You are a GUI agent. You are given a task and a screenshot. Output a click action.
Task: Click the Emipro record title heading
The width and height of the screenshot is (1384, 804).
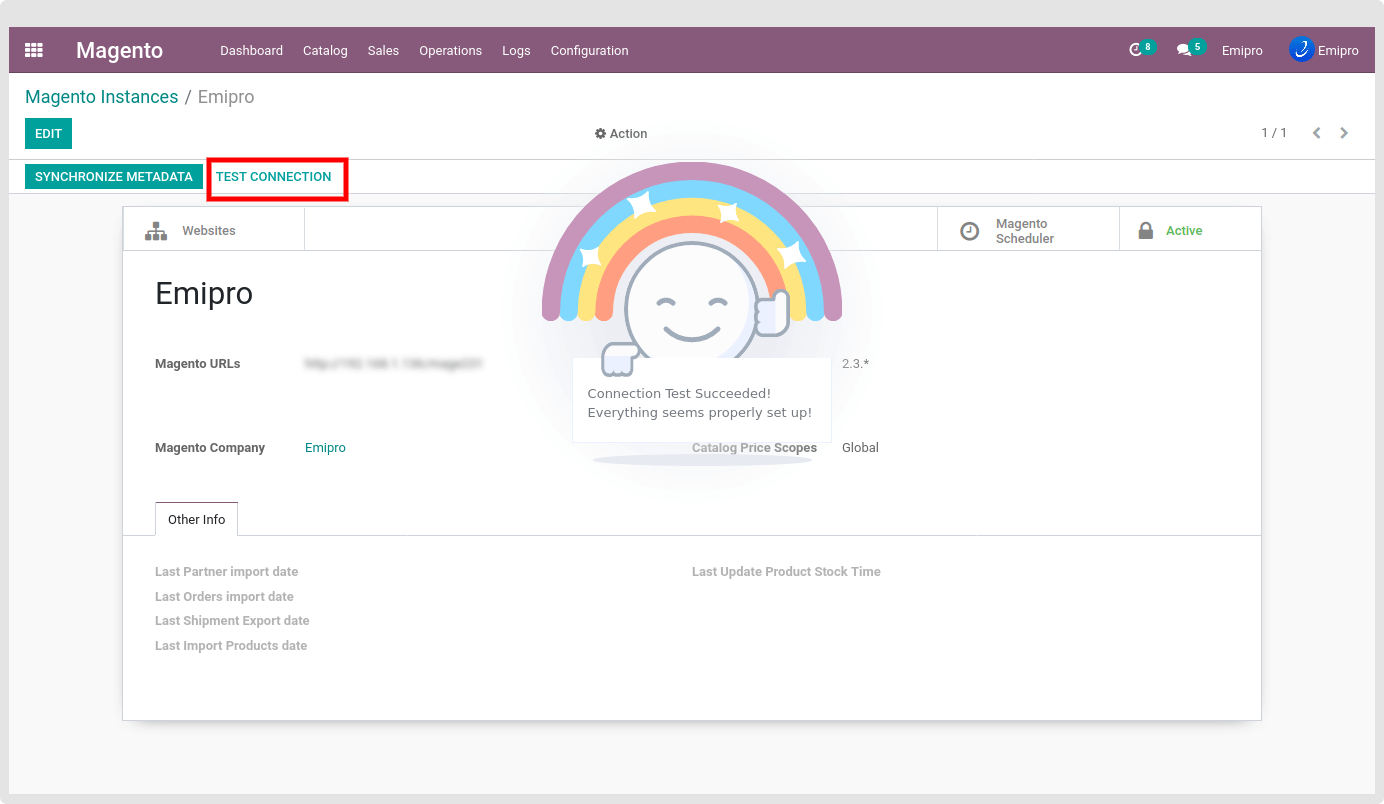pyautogui.click(x=204, y=294)
